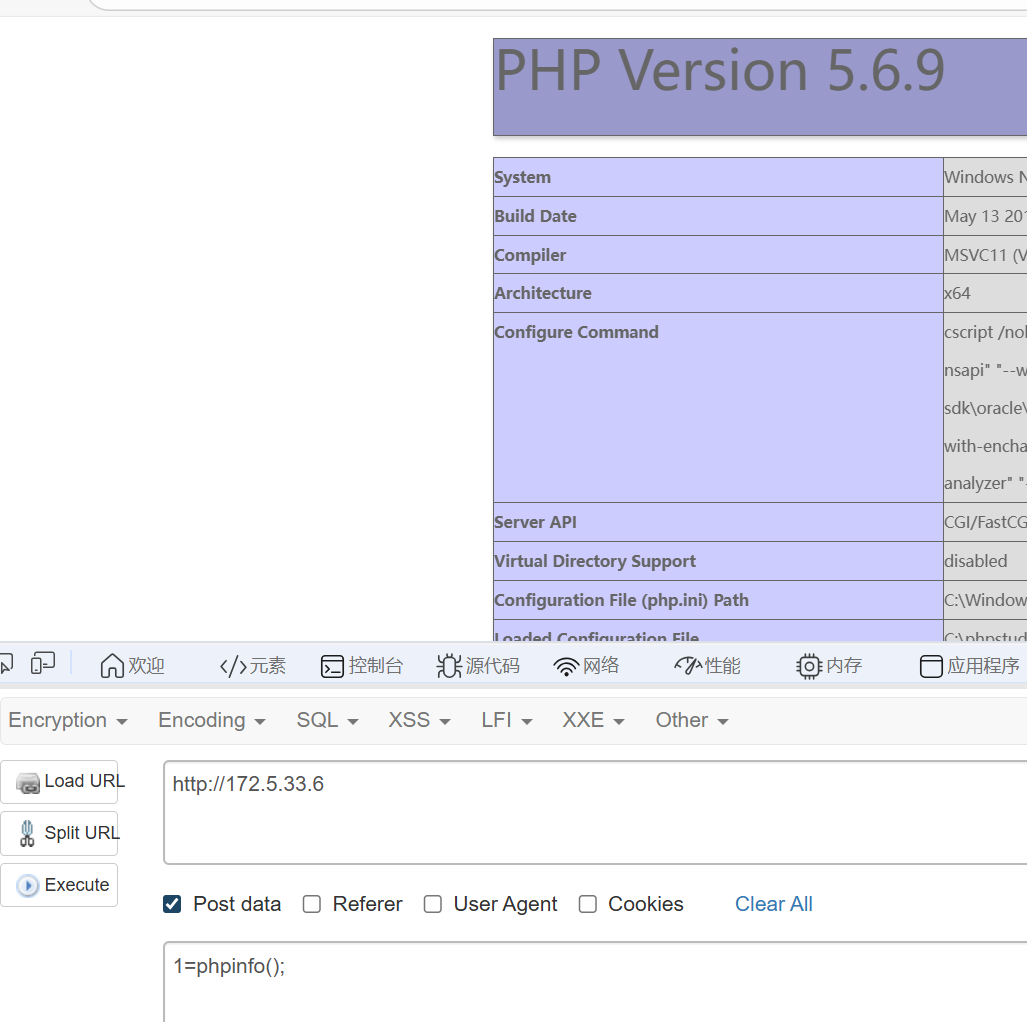Expand the XXE dropdown menu
The width and height of the screenshot is (1027, 1022).
point(593,720)
